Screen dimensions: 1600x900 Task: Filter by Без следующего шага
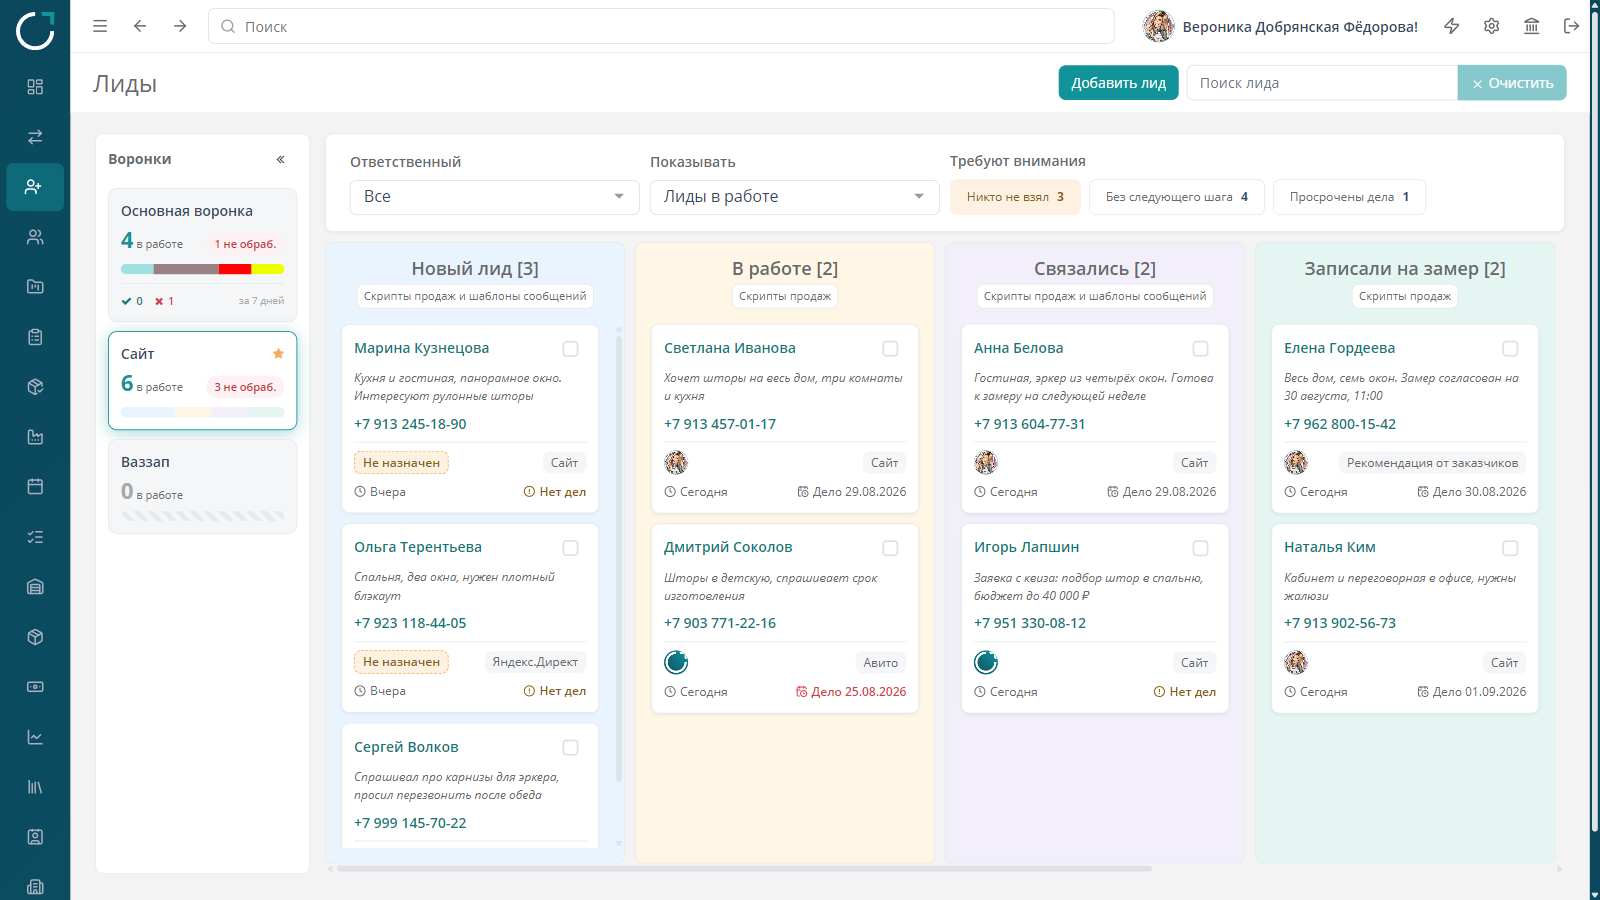[x=1177, y=197]
